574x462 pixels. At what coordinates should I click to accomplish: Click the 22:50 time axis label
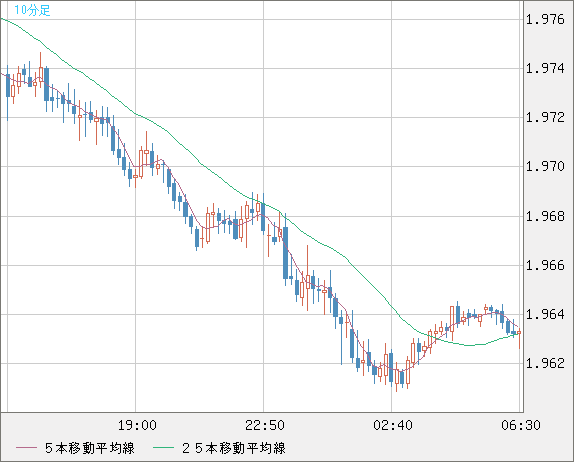click(265, 425)
